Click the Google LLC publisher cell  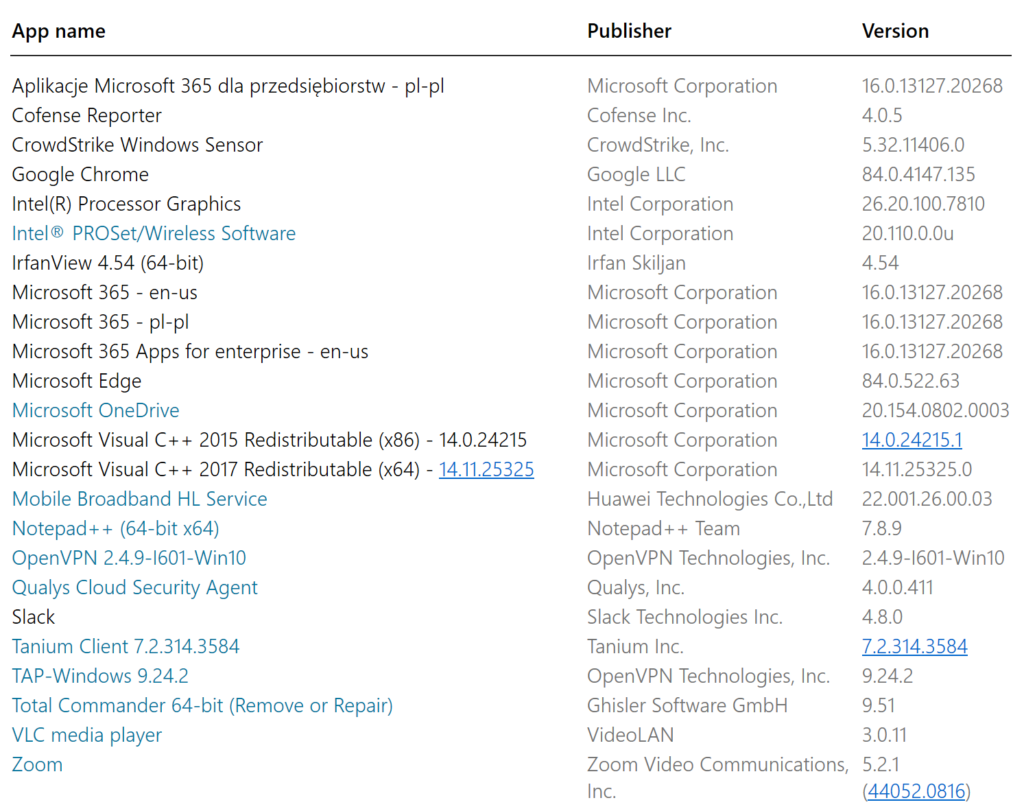(x=636, y=174)
